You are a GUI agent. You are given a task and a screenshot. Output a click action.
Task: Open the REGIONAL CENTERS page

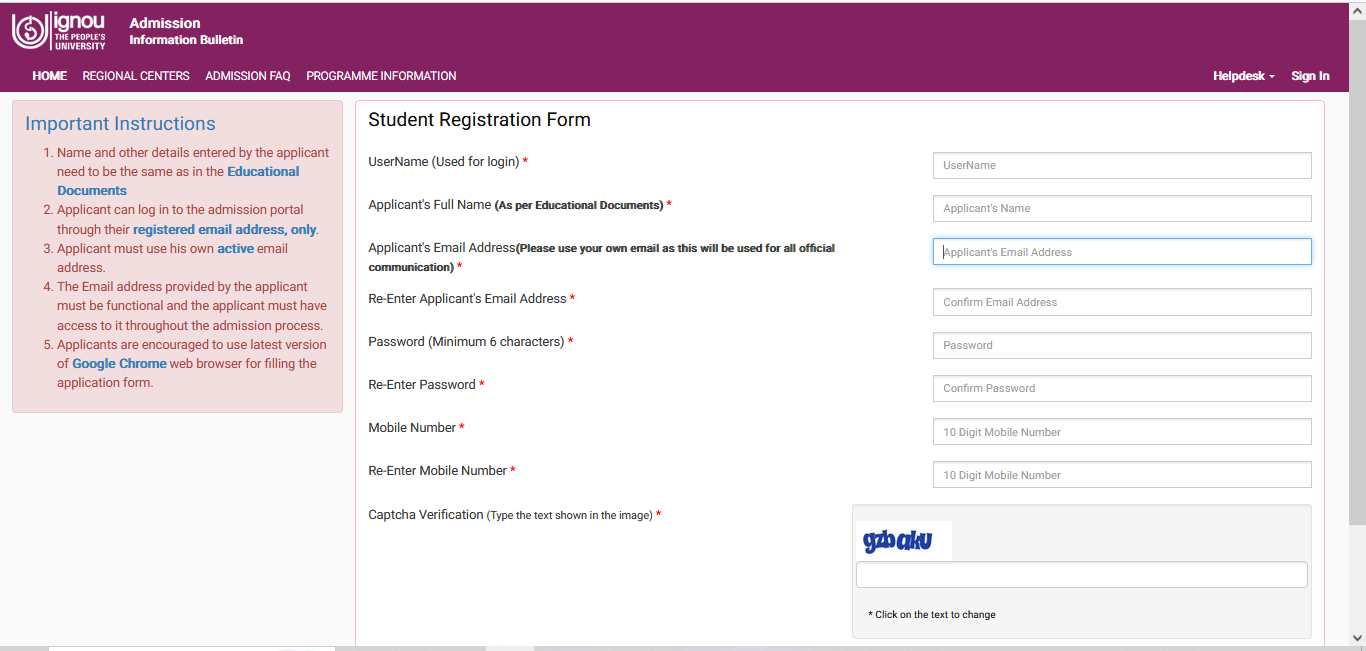pos(136,76)
